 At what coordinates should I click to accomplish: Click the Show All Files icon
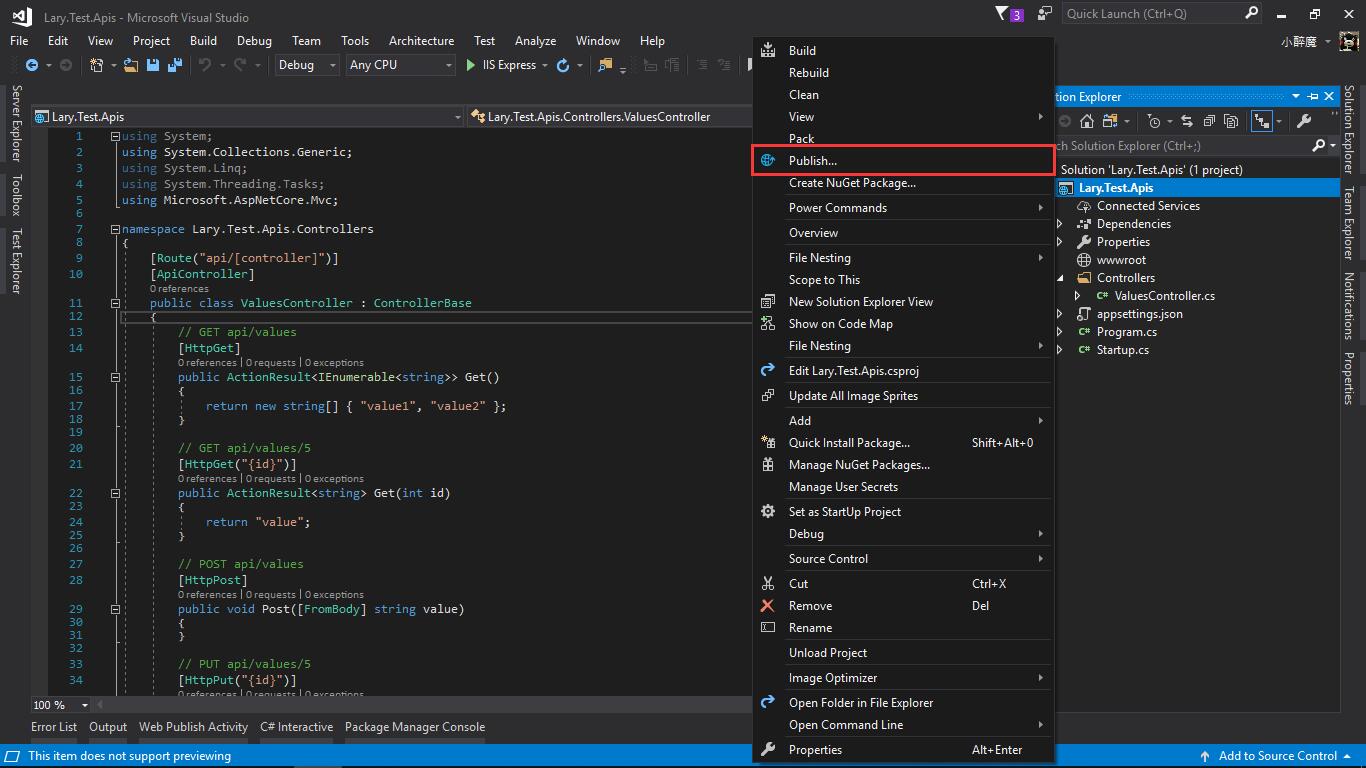pyautogui.click(x=1231, y=121)
